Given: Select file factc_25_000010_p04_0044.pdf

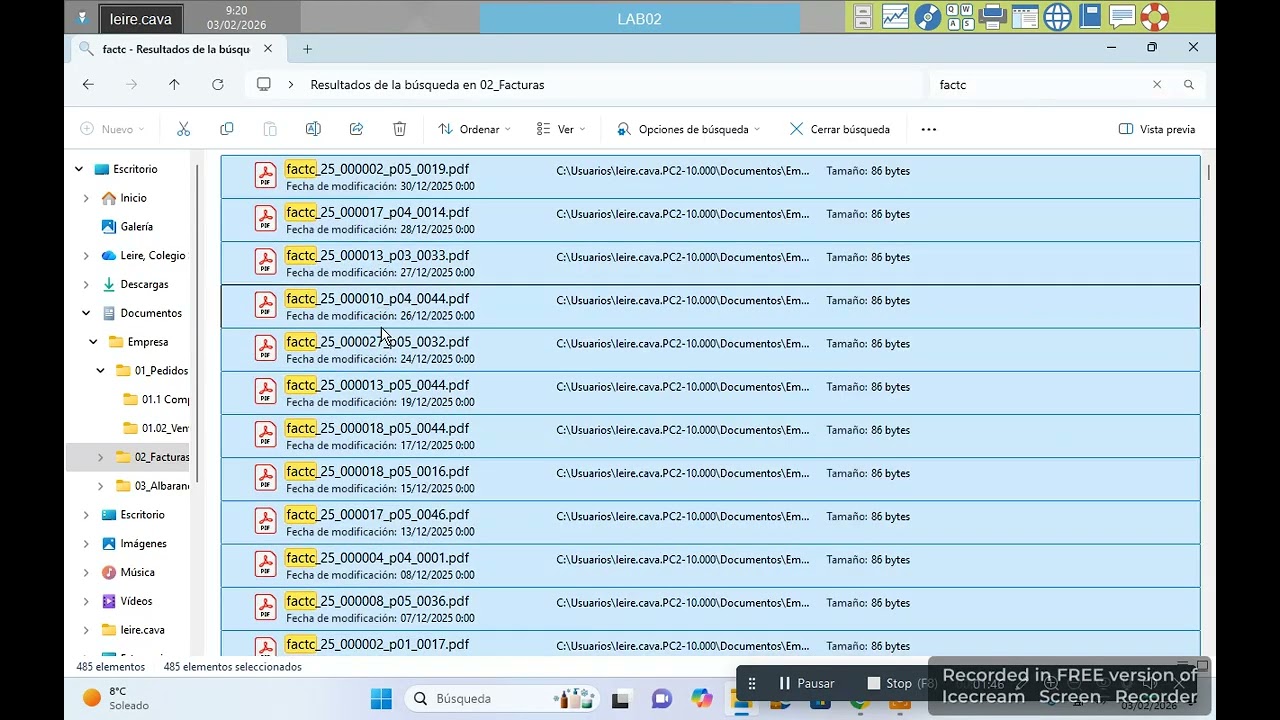Looking at the screenshot, I should click(711, 306).
